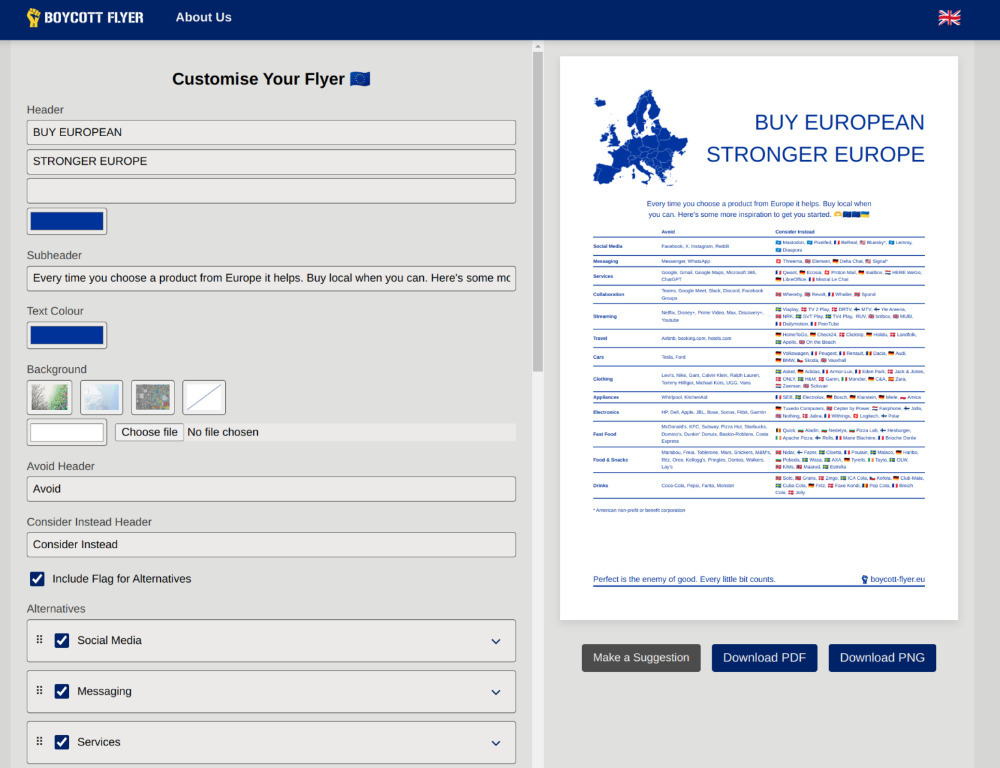
Task: Open the UK flag language selector
Action: pos(949,17)
